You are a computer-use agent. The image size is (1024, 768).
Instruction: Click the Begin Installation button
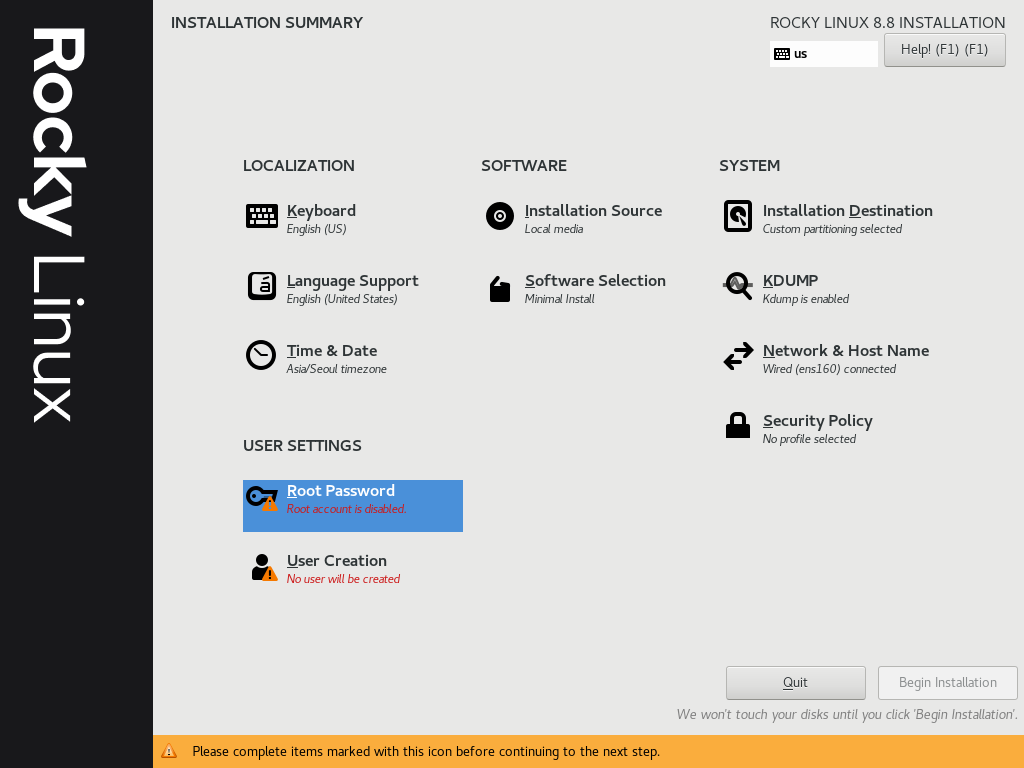(x=948, y=682)
